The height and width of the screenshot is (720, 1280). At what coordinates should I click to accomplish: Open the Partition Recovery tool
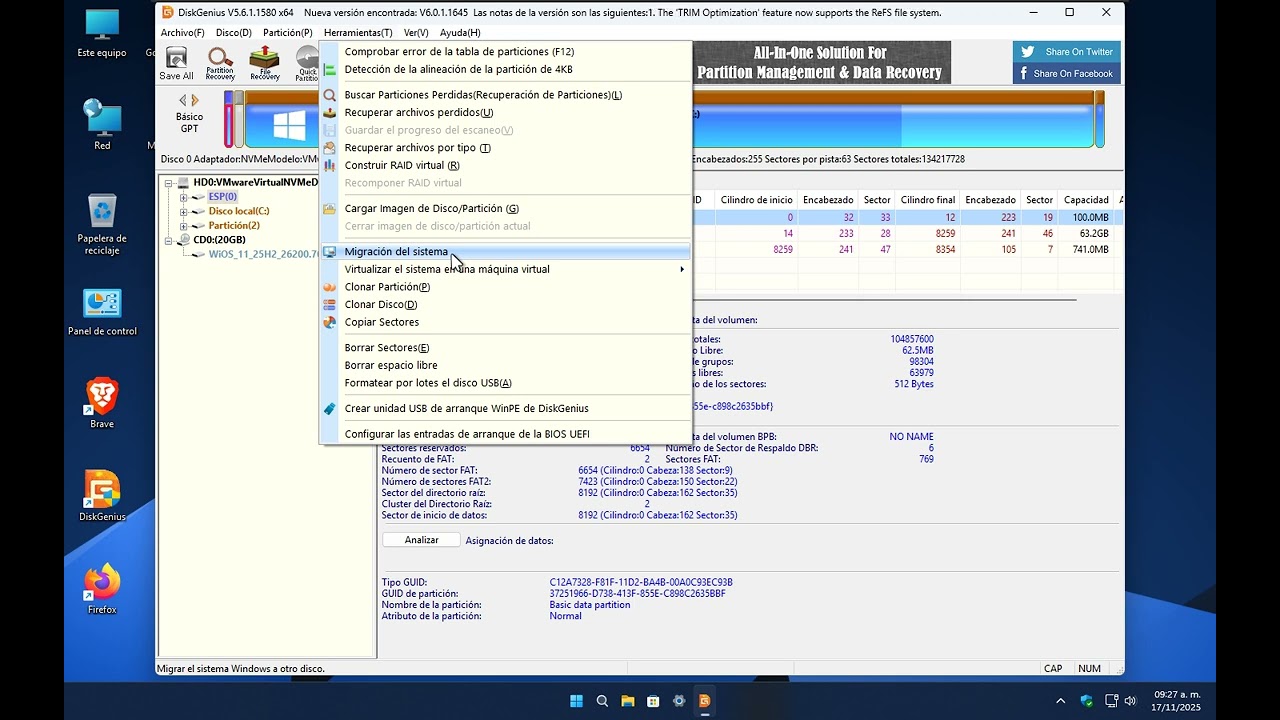pyautogui.click(x=220, y=63)
